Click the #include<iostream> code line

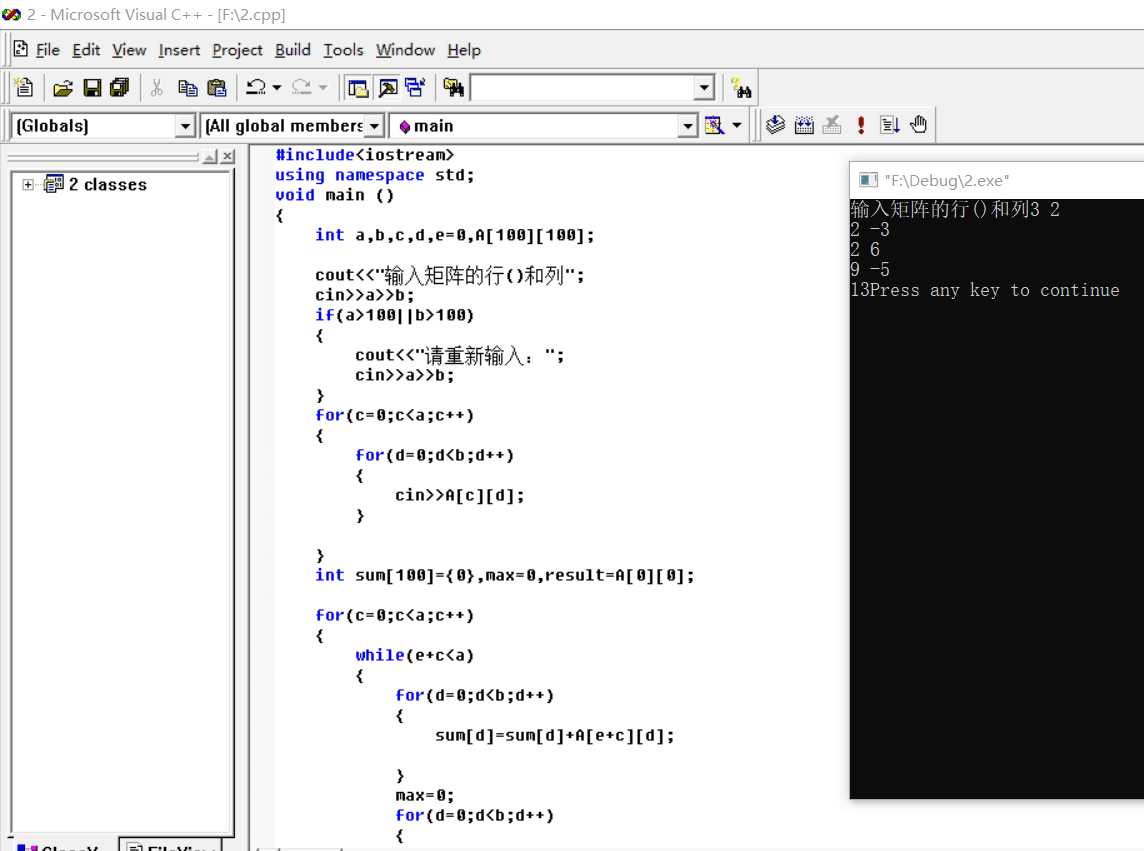tap(364, 155)
